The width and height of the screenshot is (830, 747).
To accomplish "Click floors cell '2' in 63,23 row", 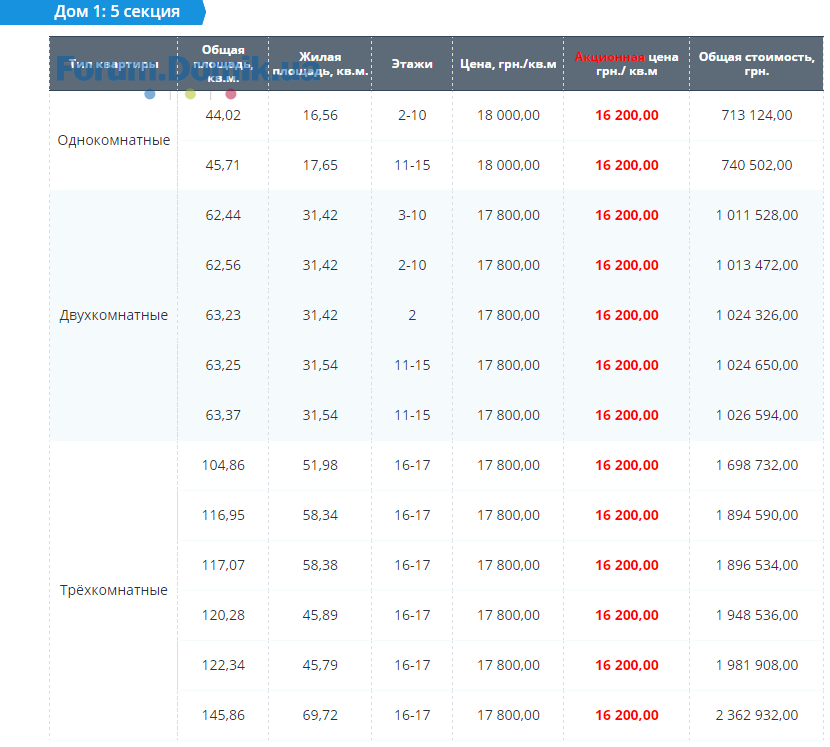I will (x=412, y=316).
